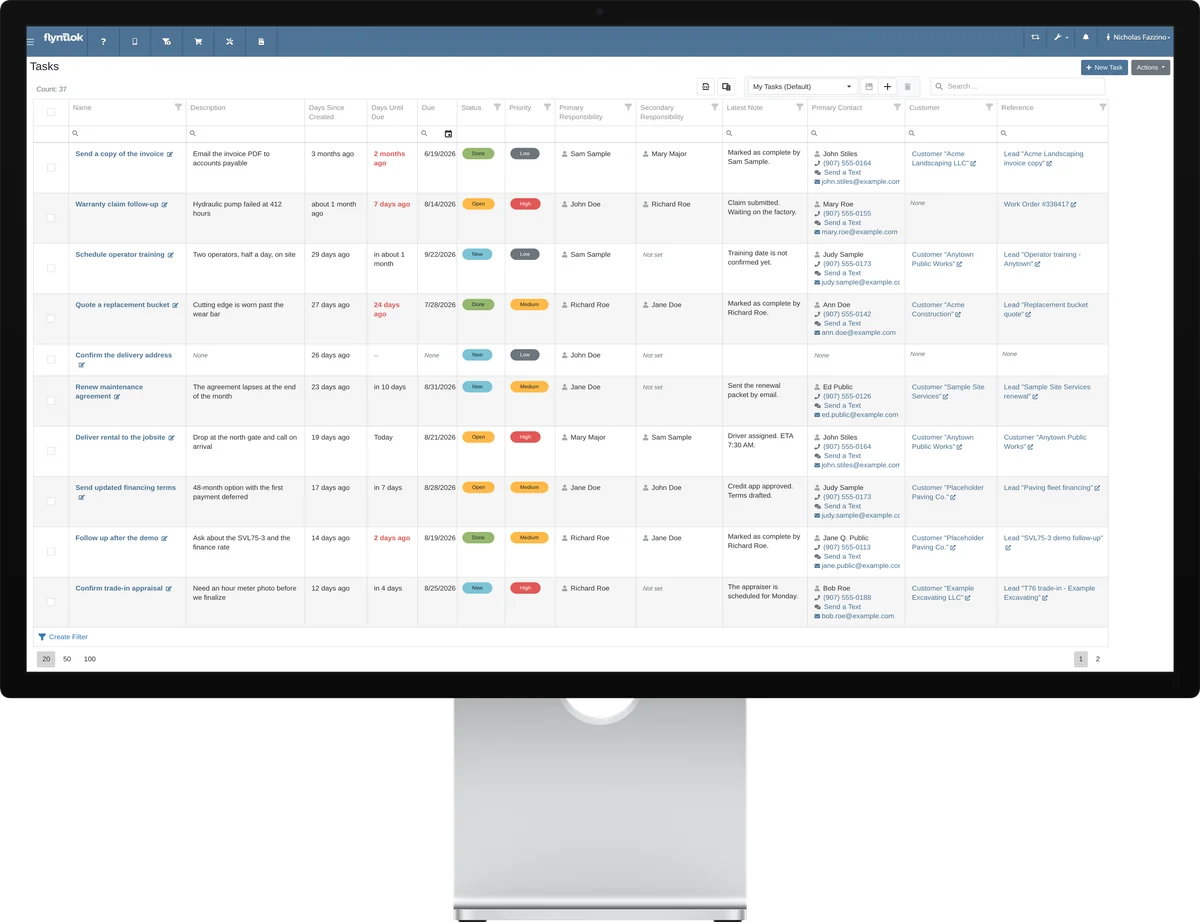
Task: Open the mobile device icon in top bar
Action: [x=135, y=42]
